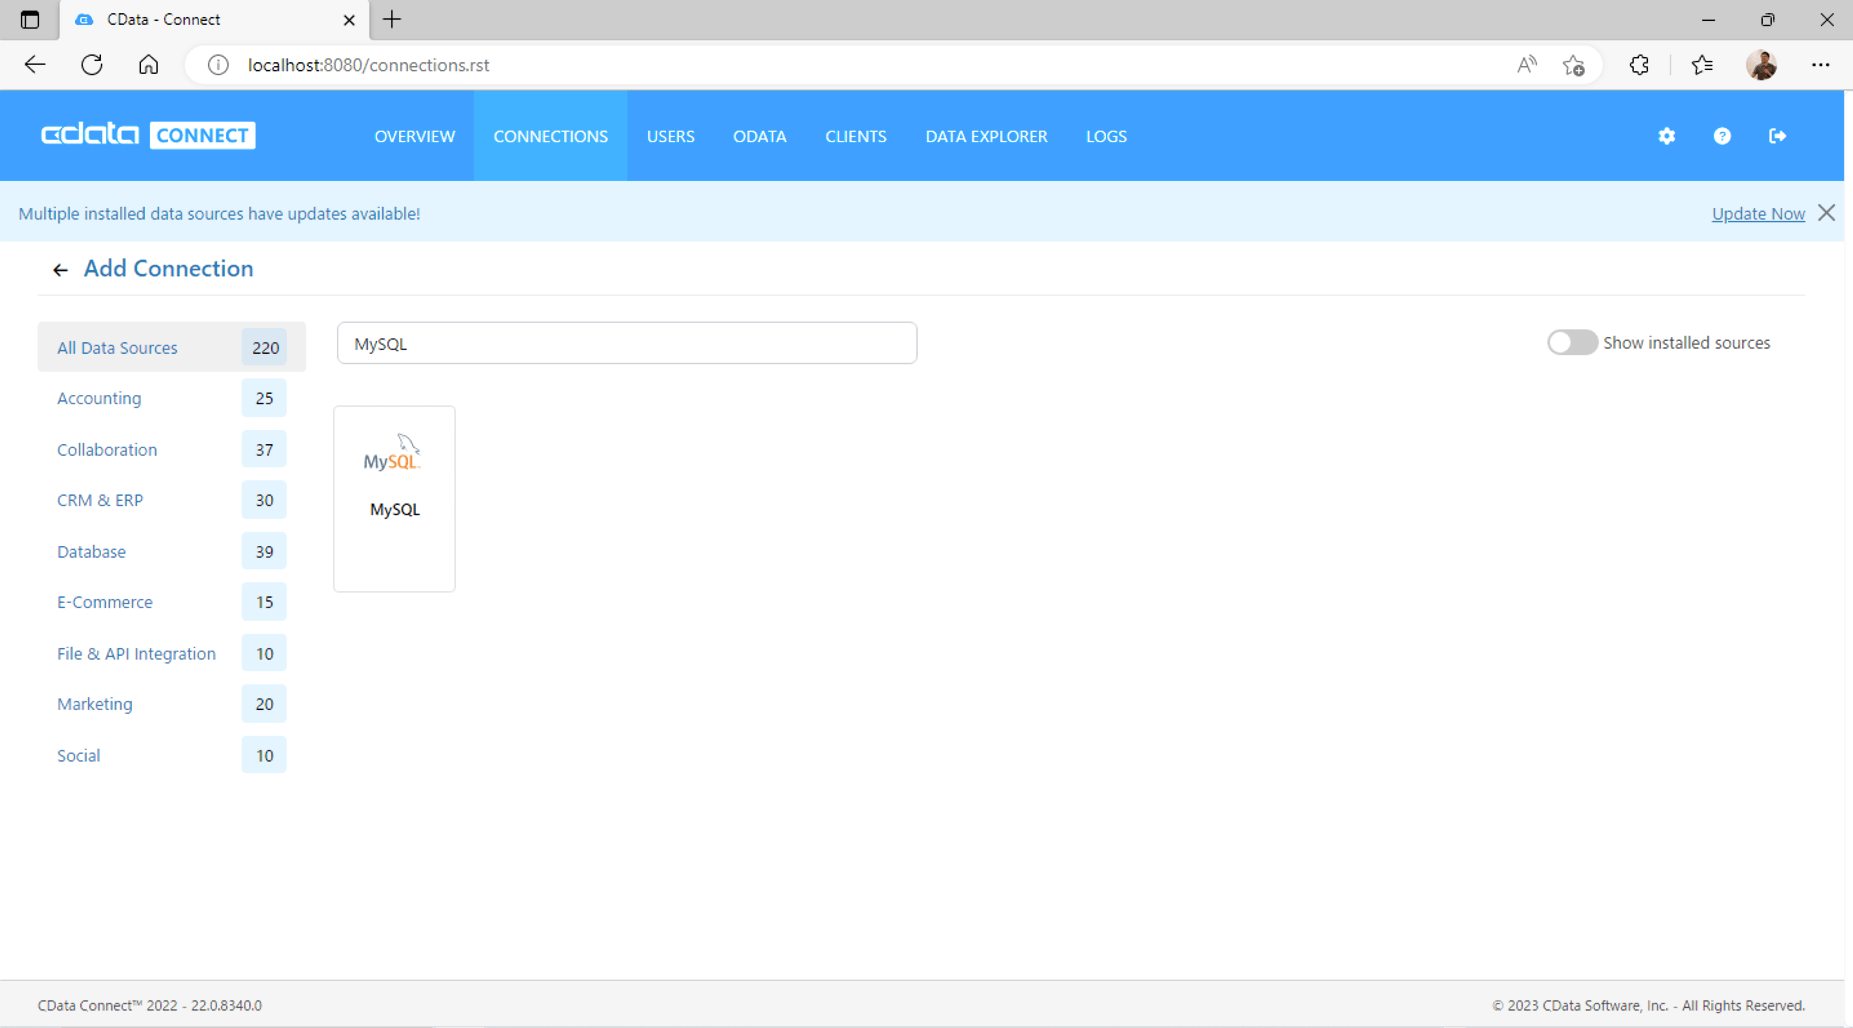
Task: Click the back arrow beside Add Connection
Action: point(60,270)
